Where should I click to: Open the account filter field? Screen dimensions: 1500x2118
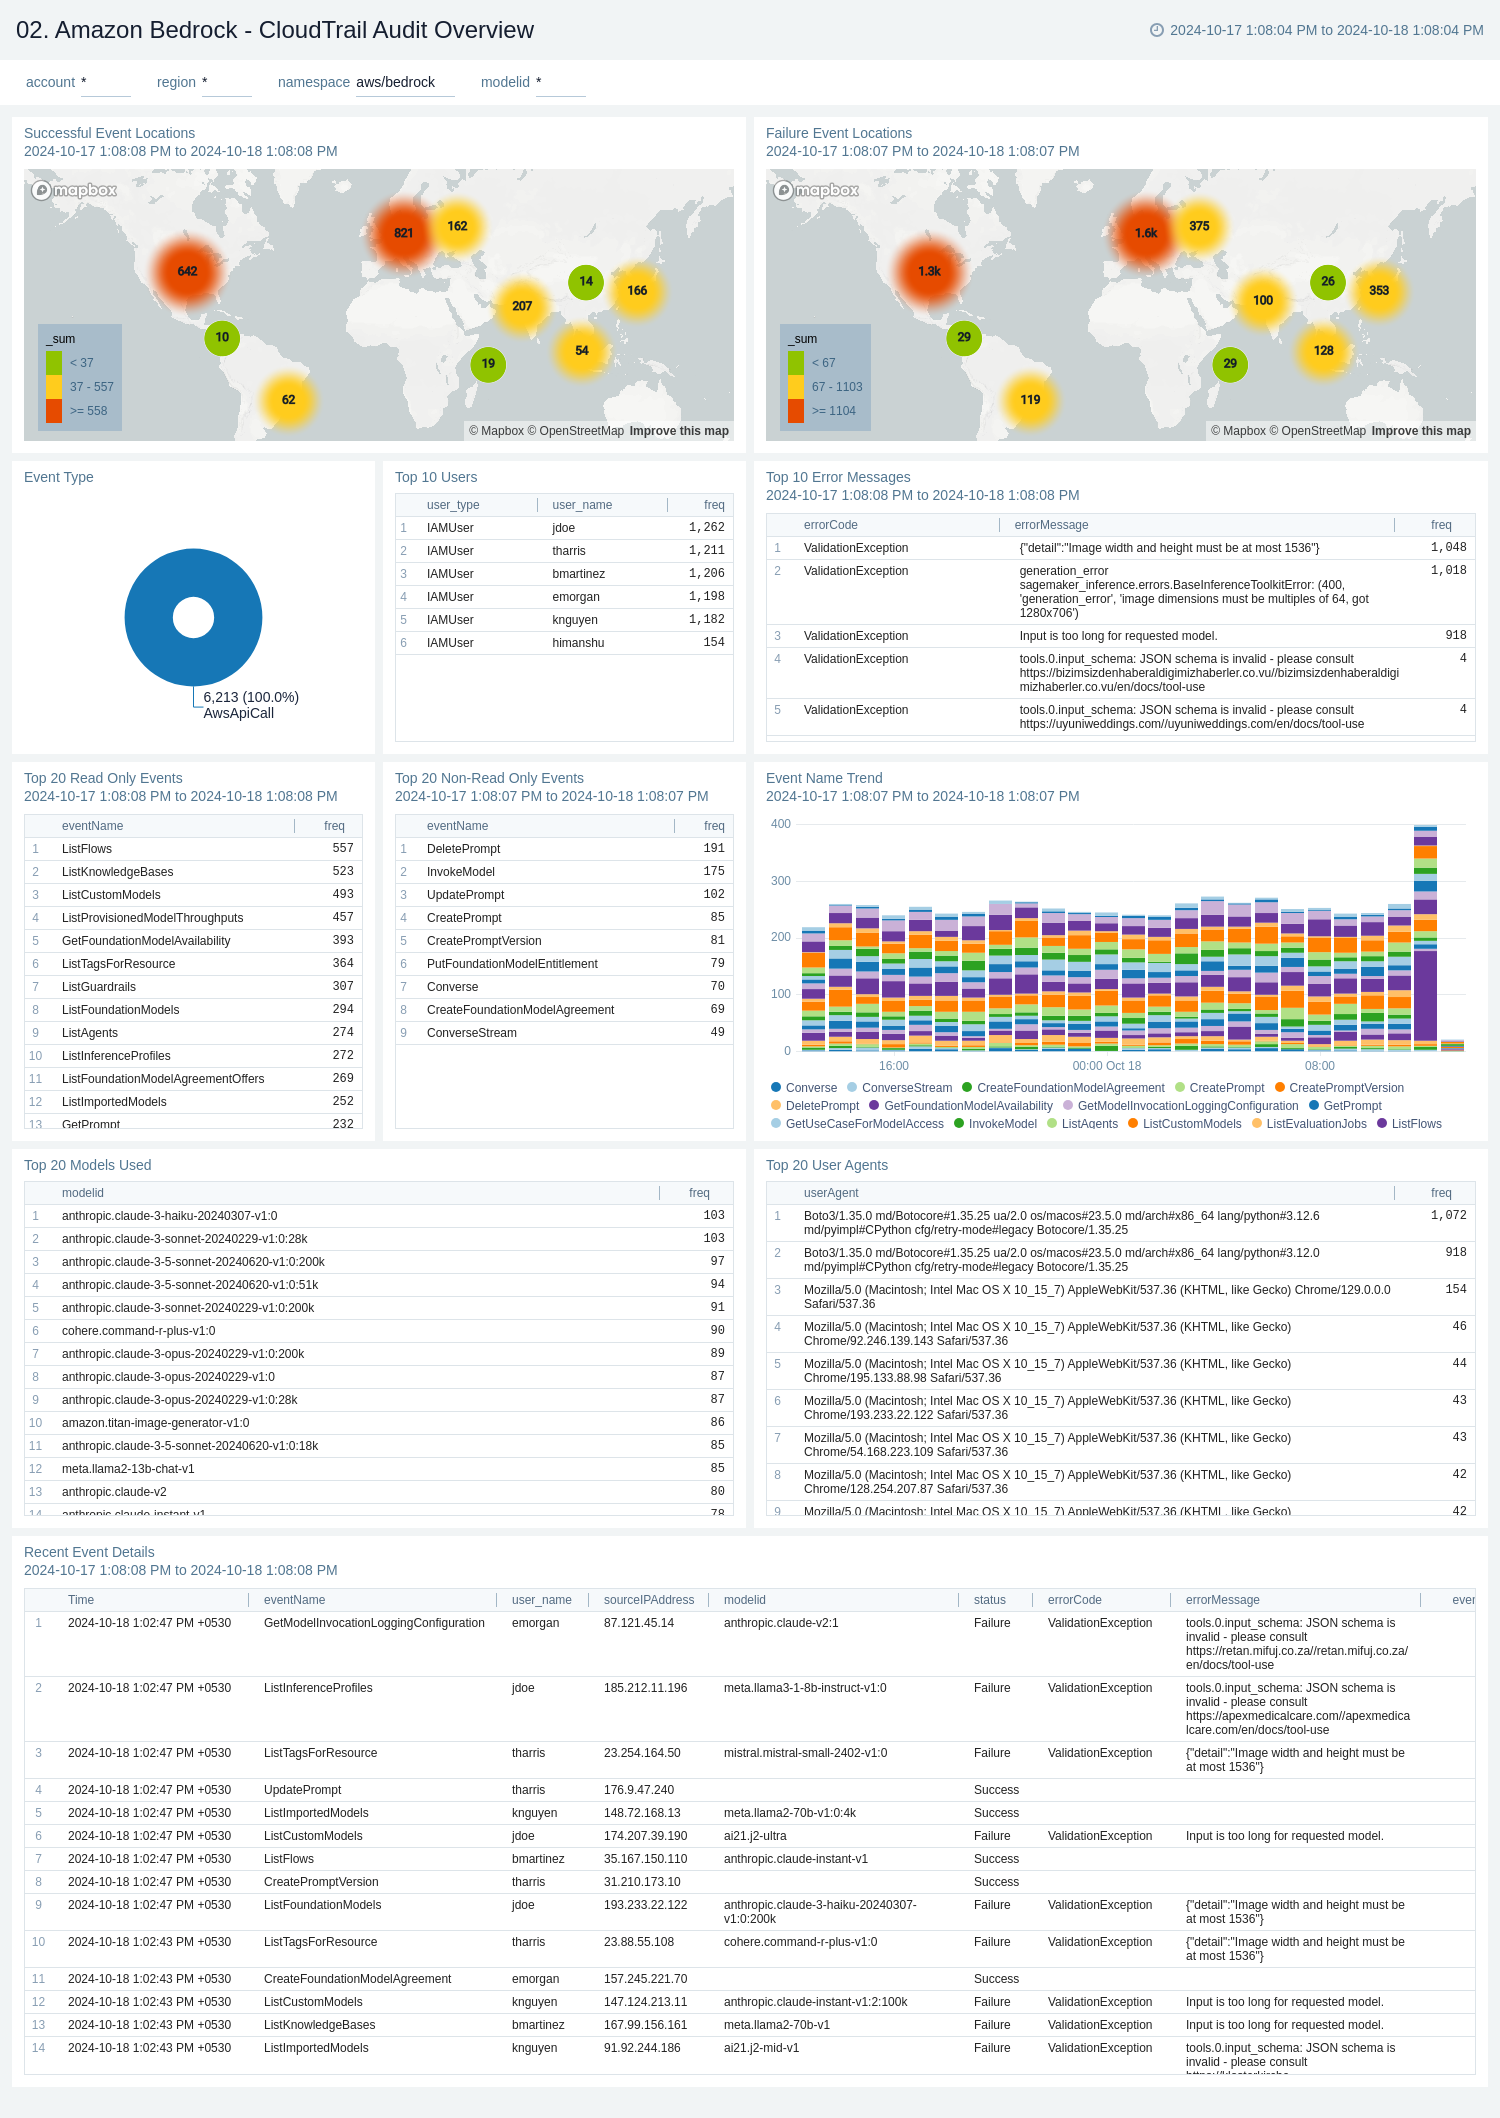pos(105,83)
